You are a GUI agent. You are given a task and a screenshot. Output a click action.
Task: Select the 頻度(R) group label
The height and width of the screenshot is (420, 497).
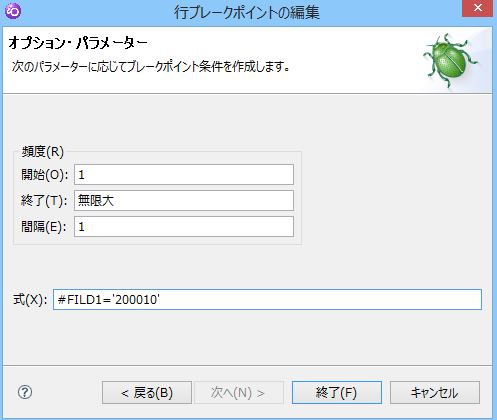43,152
